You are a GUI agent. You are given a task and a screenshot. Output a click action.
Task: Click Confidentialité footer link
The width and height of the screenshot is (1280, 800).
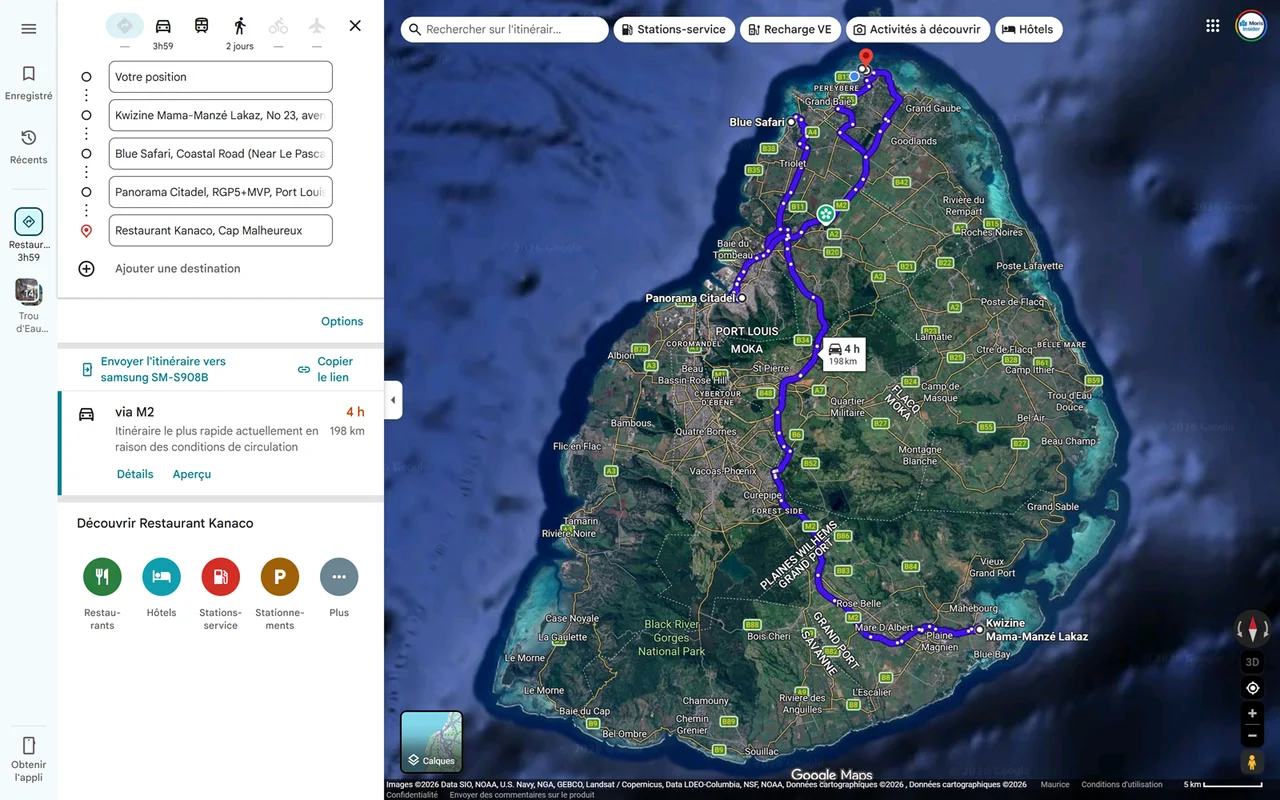coord(412,795)
